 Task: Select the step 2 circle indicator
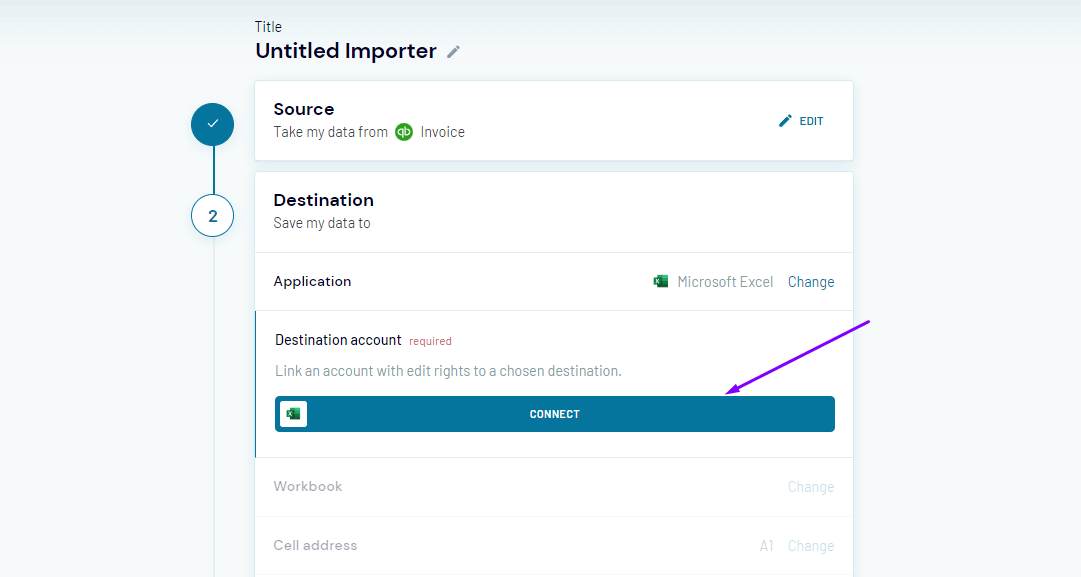(x=212, y=216)
